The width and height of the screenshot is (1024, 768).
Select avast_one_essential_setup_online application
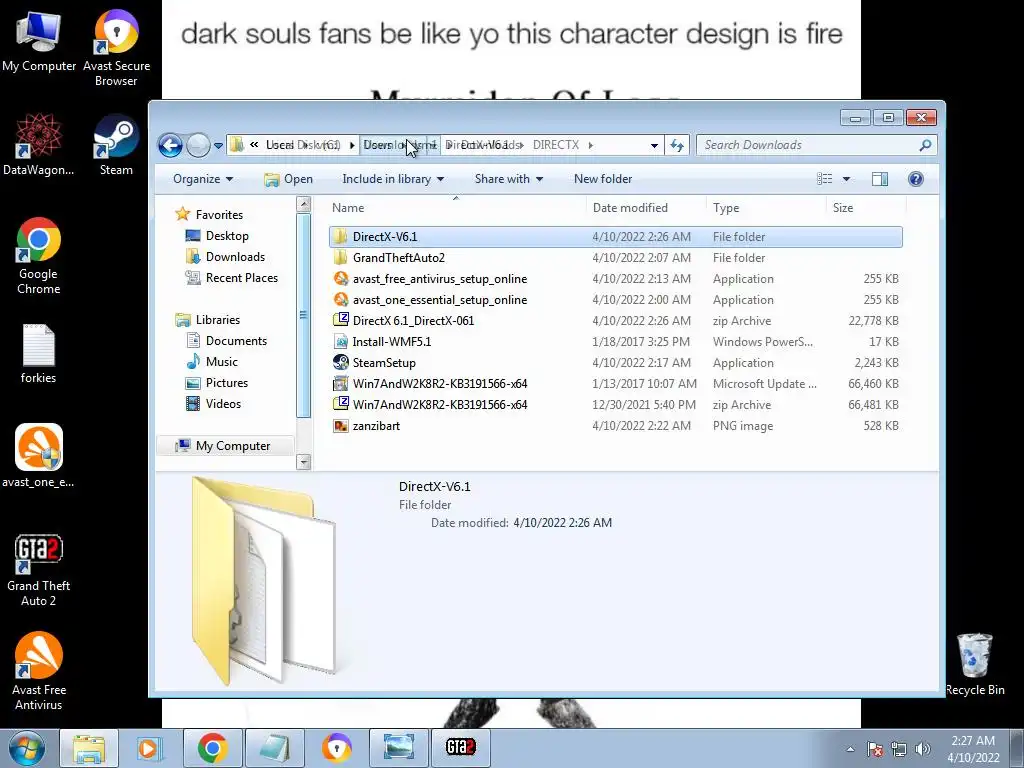(x=615, y=300)
